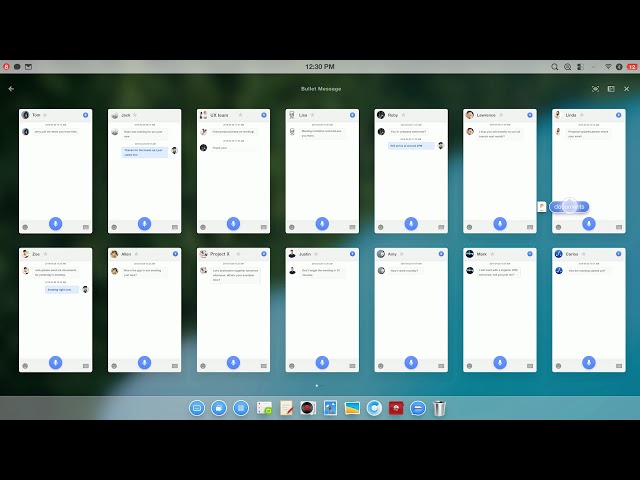Switch layout view using the header panel icon
The height and width of the screenshot is (480, 640).
(x=611, y=89)
